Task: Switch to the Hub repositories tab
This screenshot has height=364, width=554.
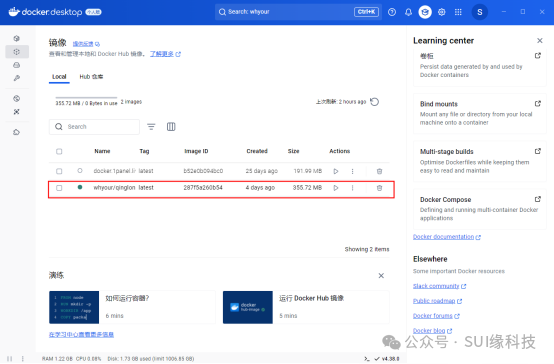Action: tap(91, 77)
